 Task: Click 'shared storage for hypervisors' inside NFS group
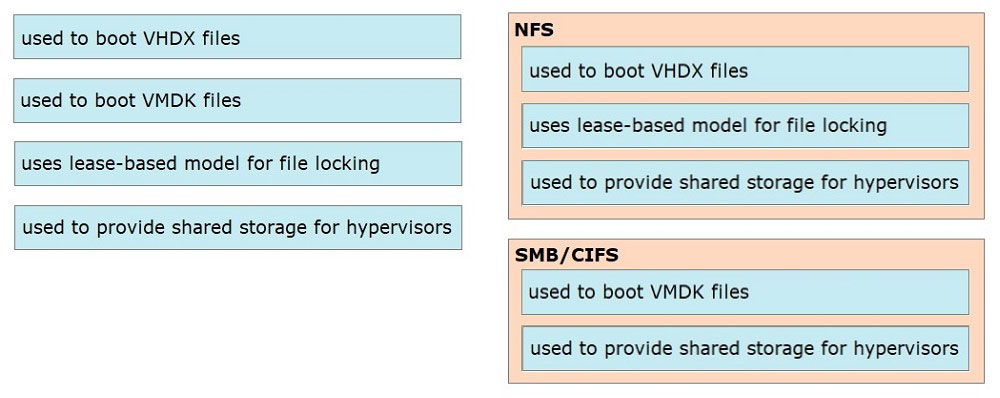745,182
